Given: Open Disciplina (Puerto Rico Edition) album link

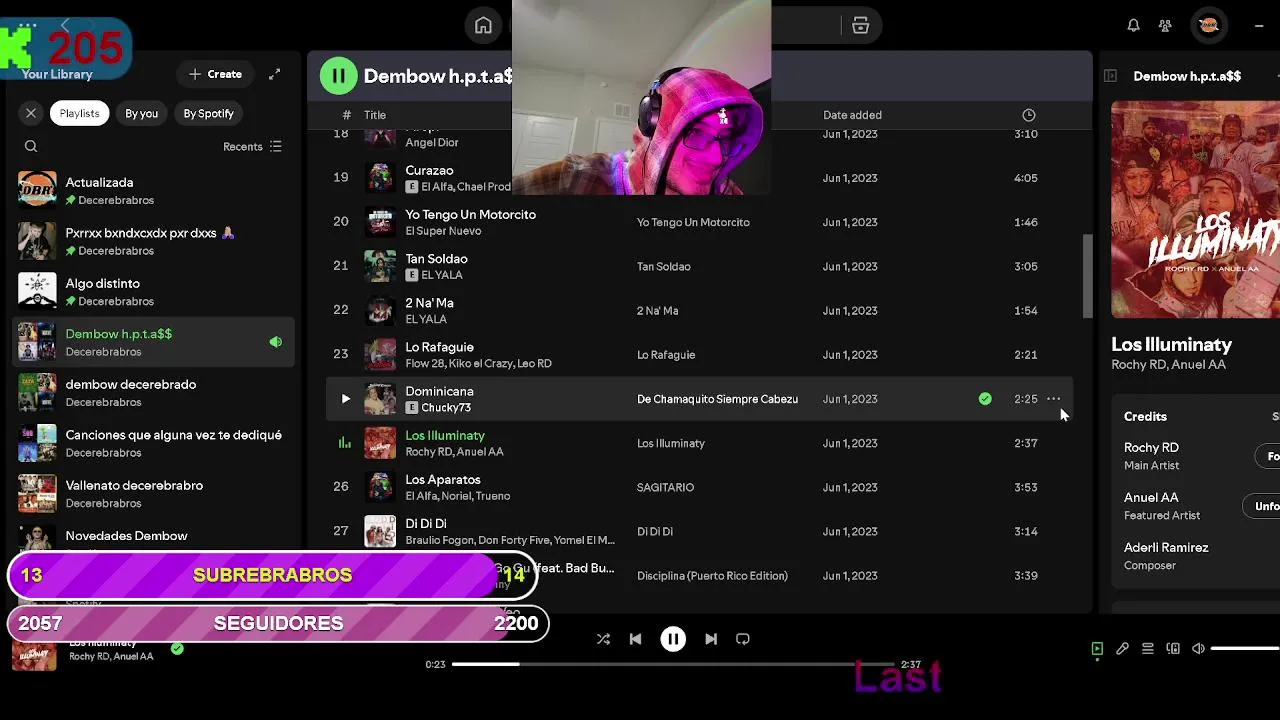Looking at the screenshot, I should click(712, 576).
